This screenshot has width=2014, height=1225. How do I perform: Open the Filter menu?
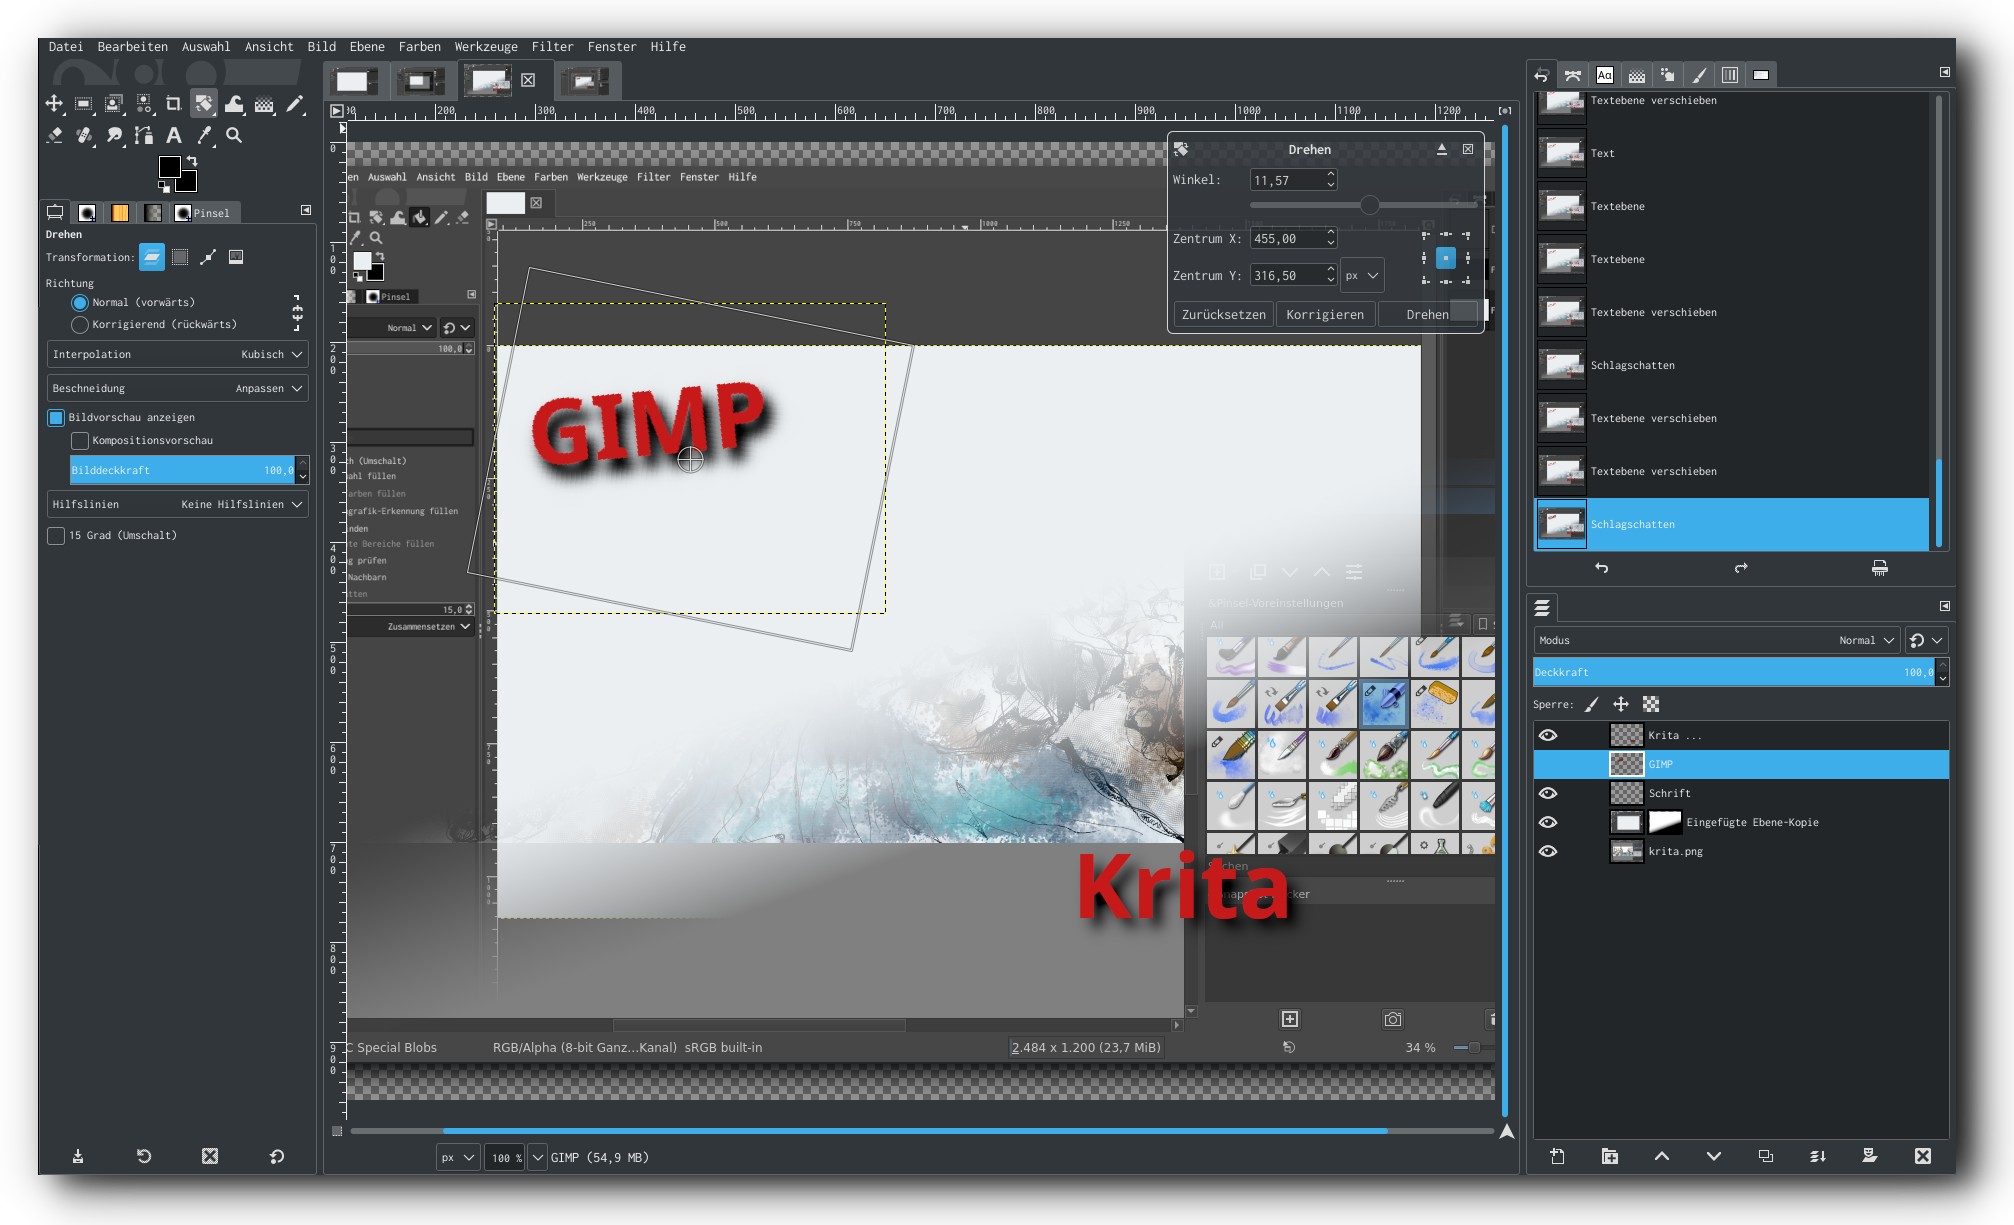pos(552,46)
